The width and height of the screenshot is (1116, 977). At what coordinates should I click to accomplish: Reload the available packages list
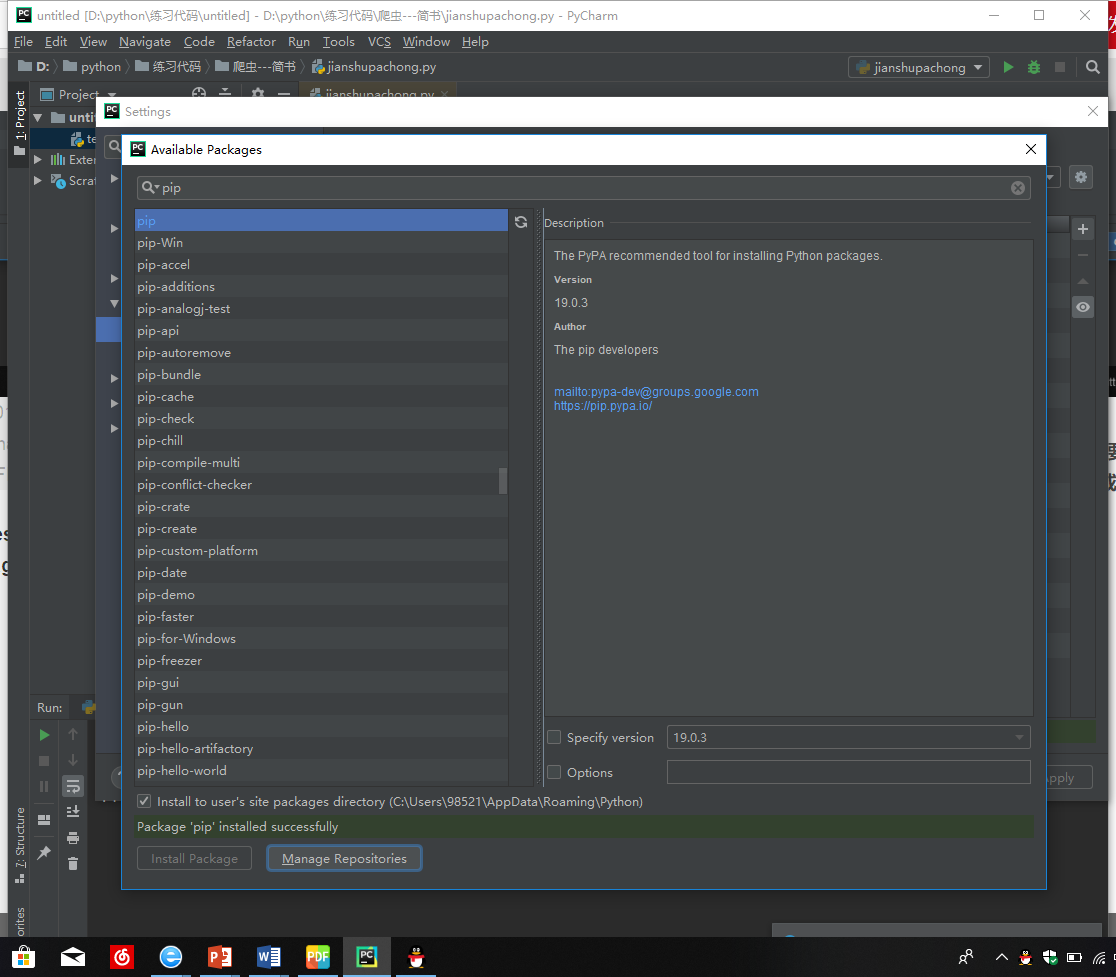click(521, 222)
